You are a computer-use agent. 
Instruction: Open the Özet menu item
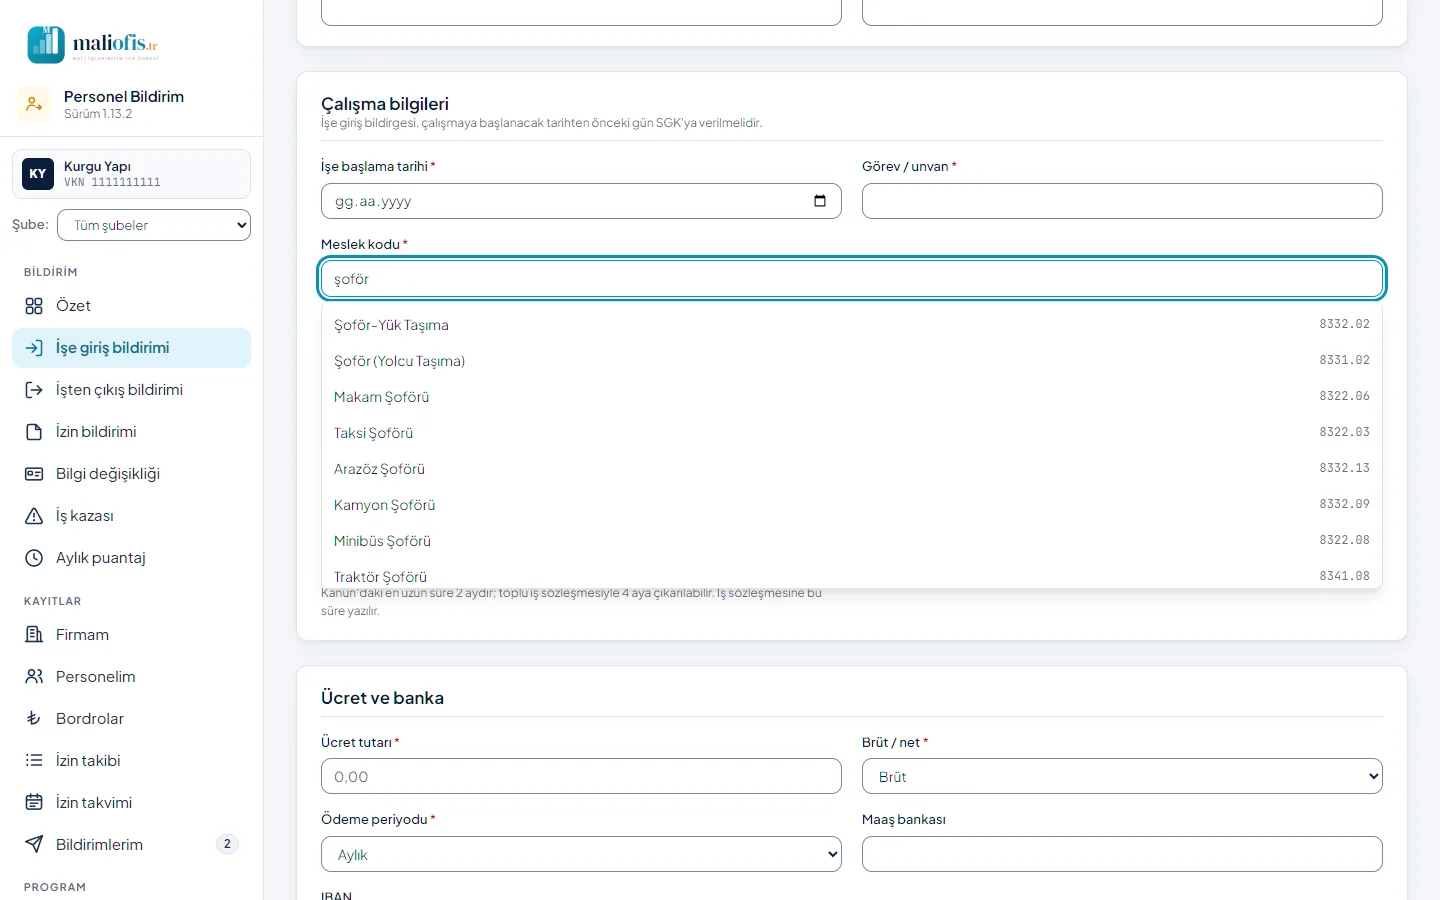click(x=131, y=306)
